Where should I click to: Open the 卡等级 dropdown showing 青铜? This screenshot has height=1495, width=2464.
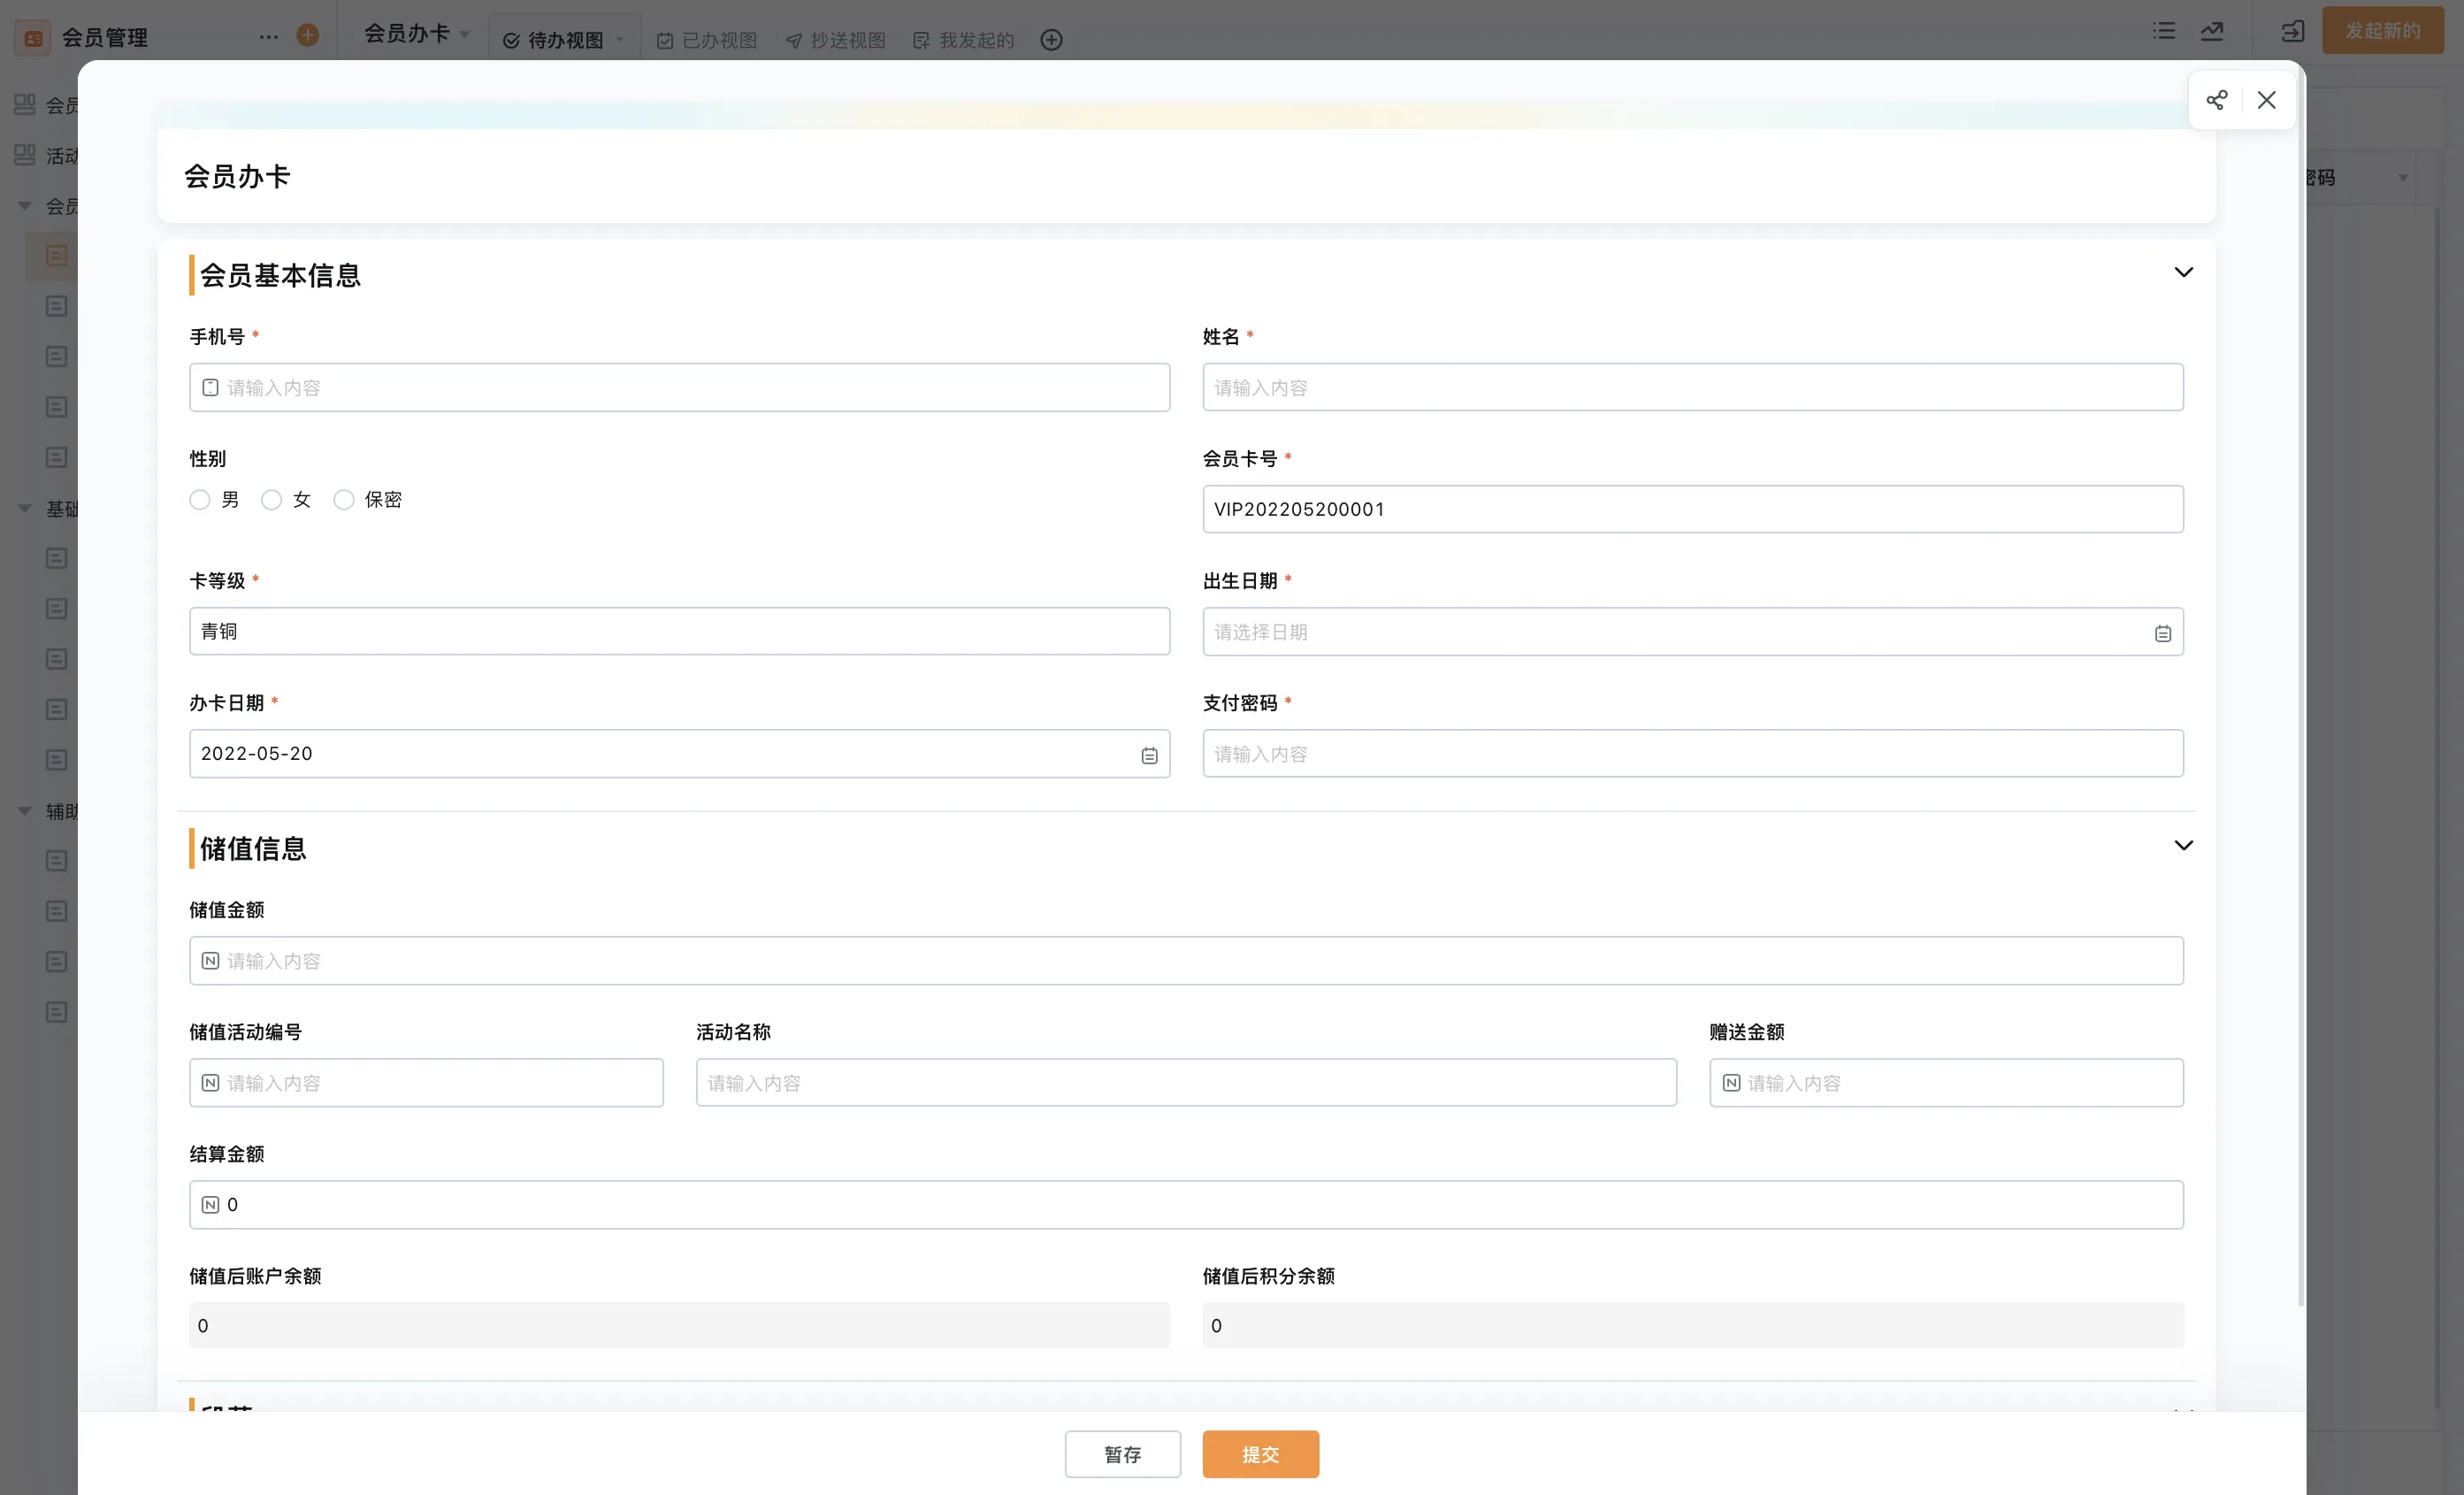[679, 631]
